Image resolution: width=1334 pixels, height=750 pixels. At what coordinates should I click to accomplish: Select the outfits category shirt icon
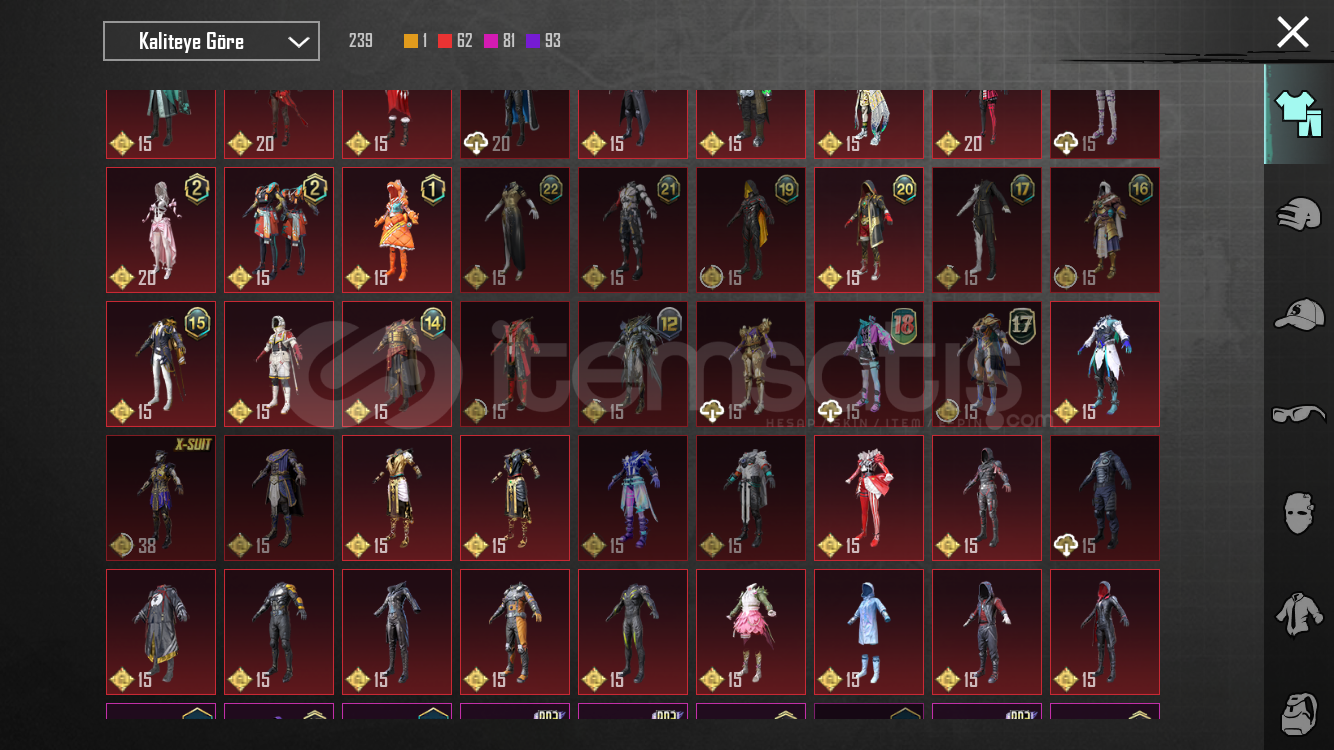click(x=1297, y=114)
